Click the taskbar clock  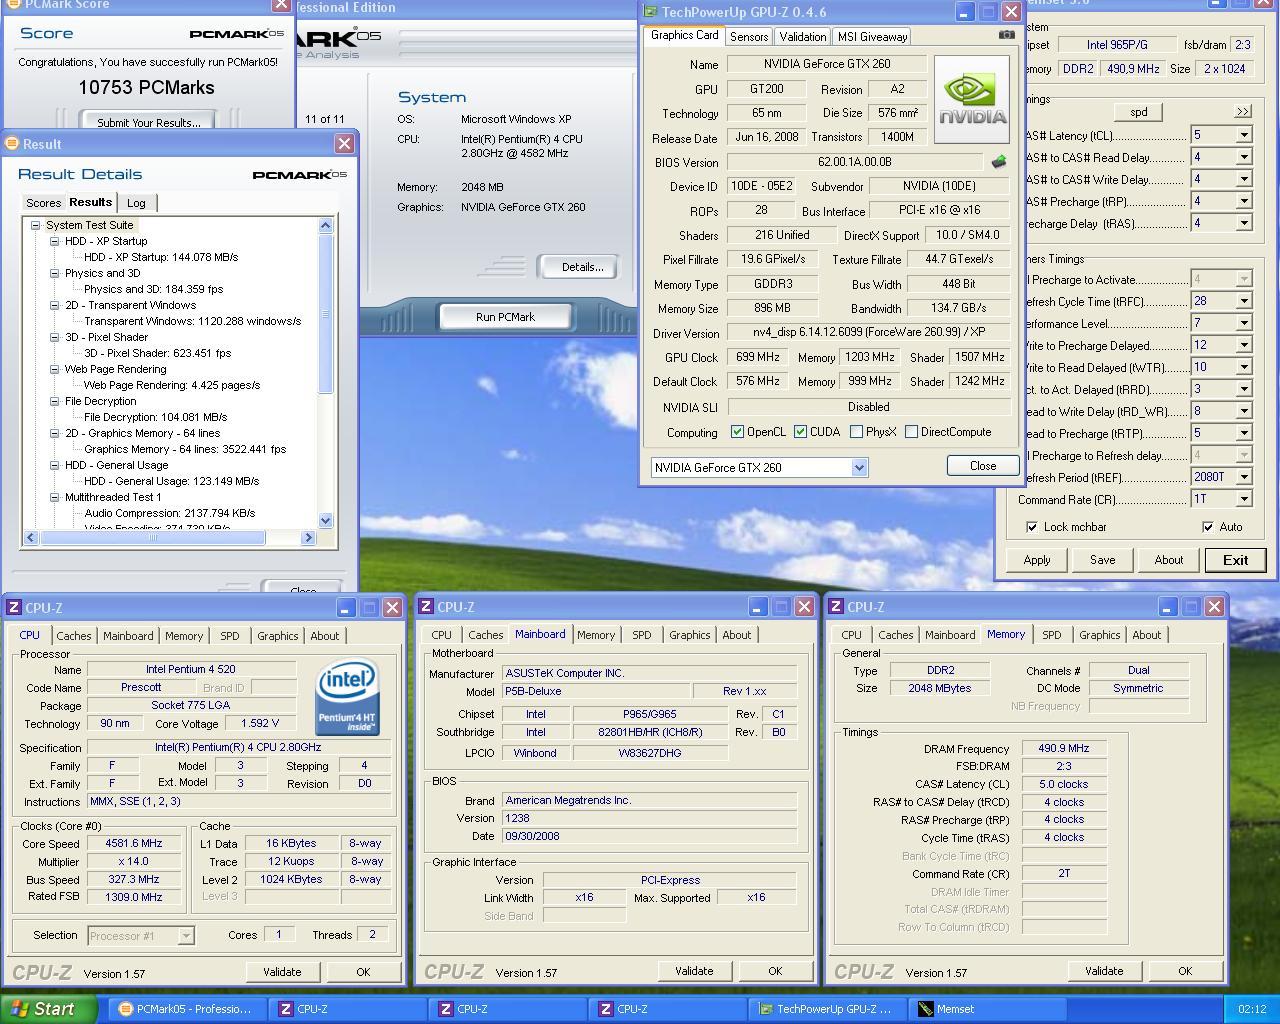point(1252,1009)
